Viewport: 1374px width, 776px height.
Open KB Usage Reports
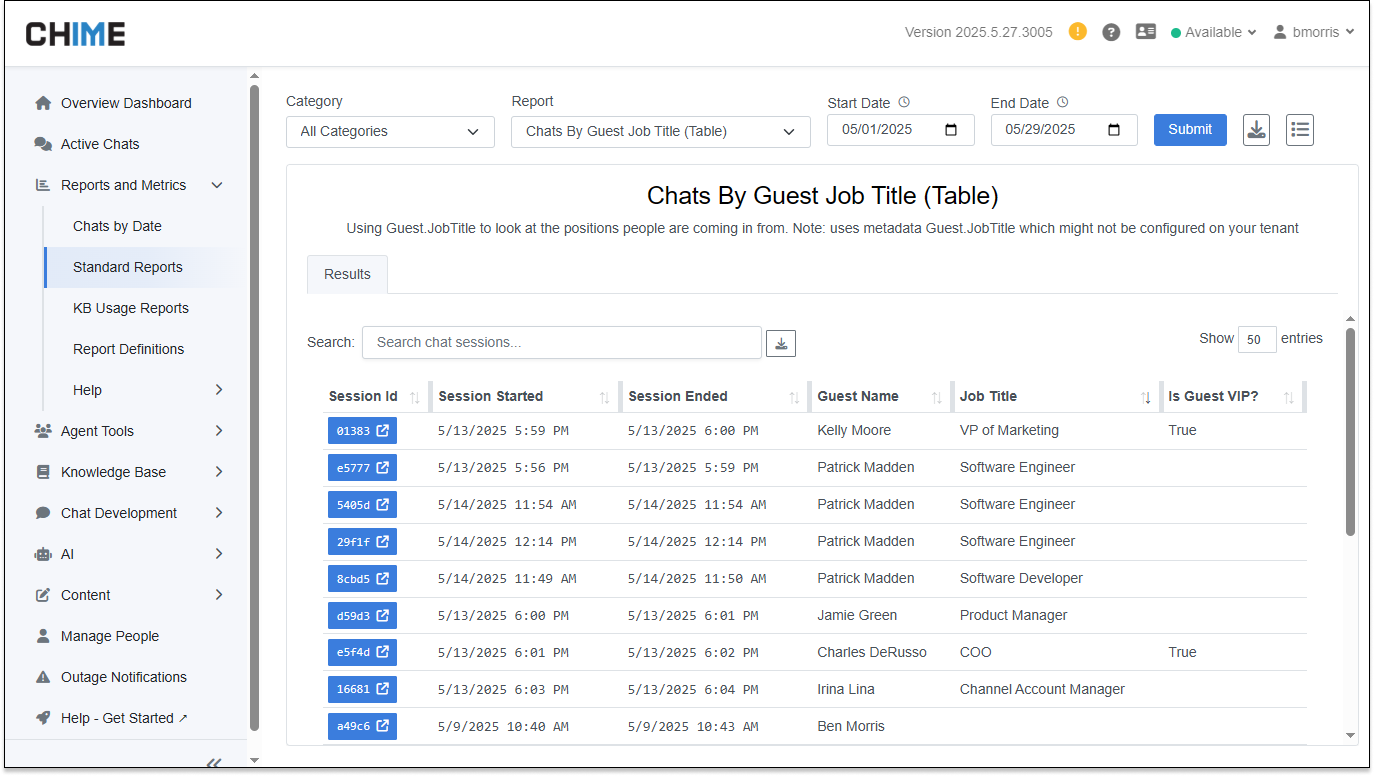coord(131,308)
